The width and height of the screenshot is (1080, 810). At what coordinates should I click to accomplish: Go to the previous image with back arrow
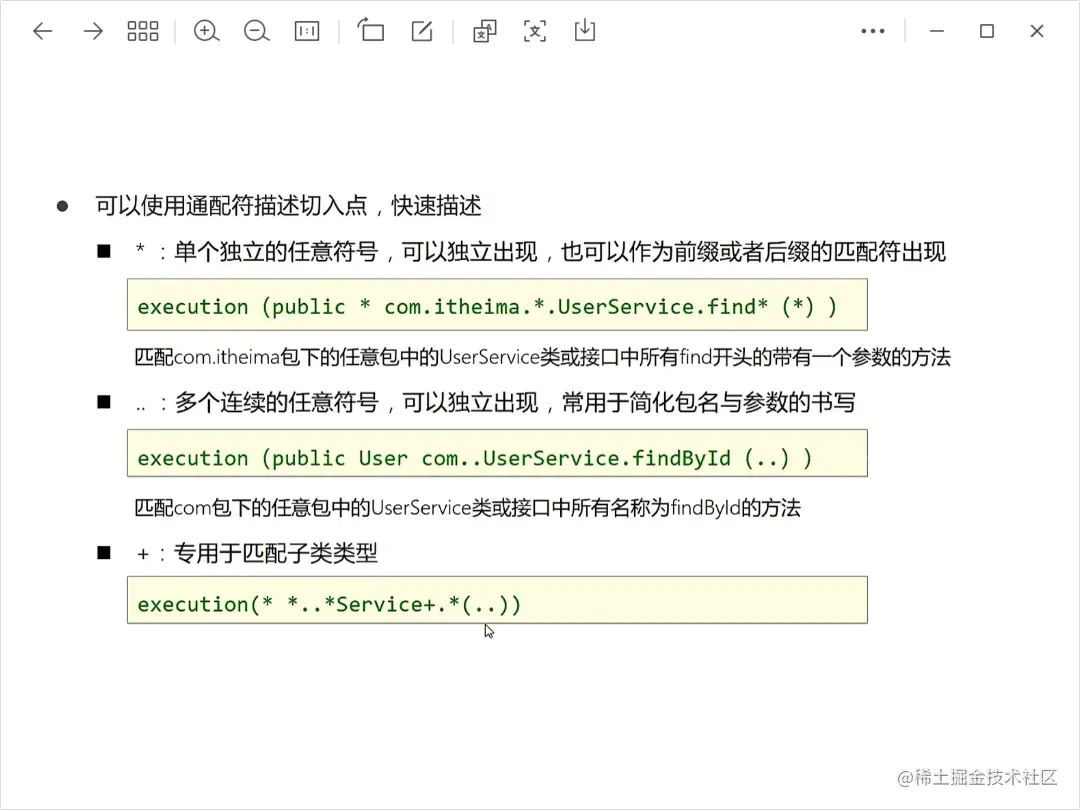[x=43, y=31]
